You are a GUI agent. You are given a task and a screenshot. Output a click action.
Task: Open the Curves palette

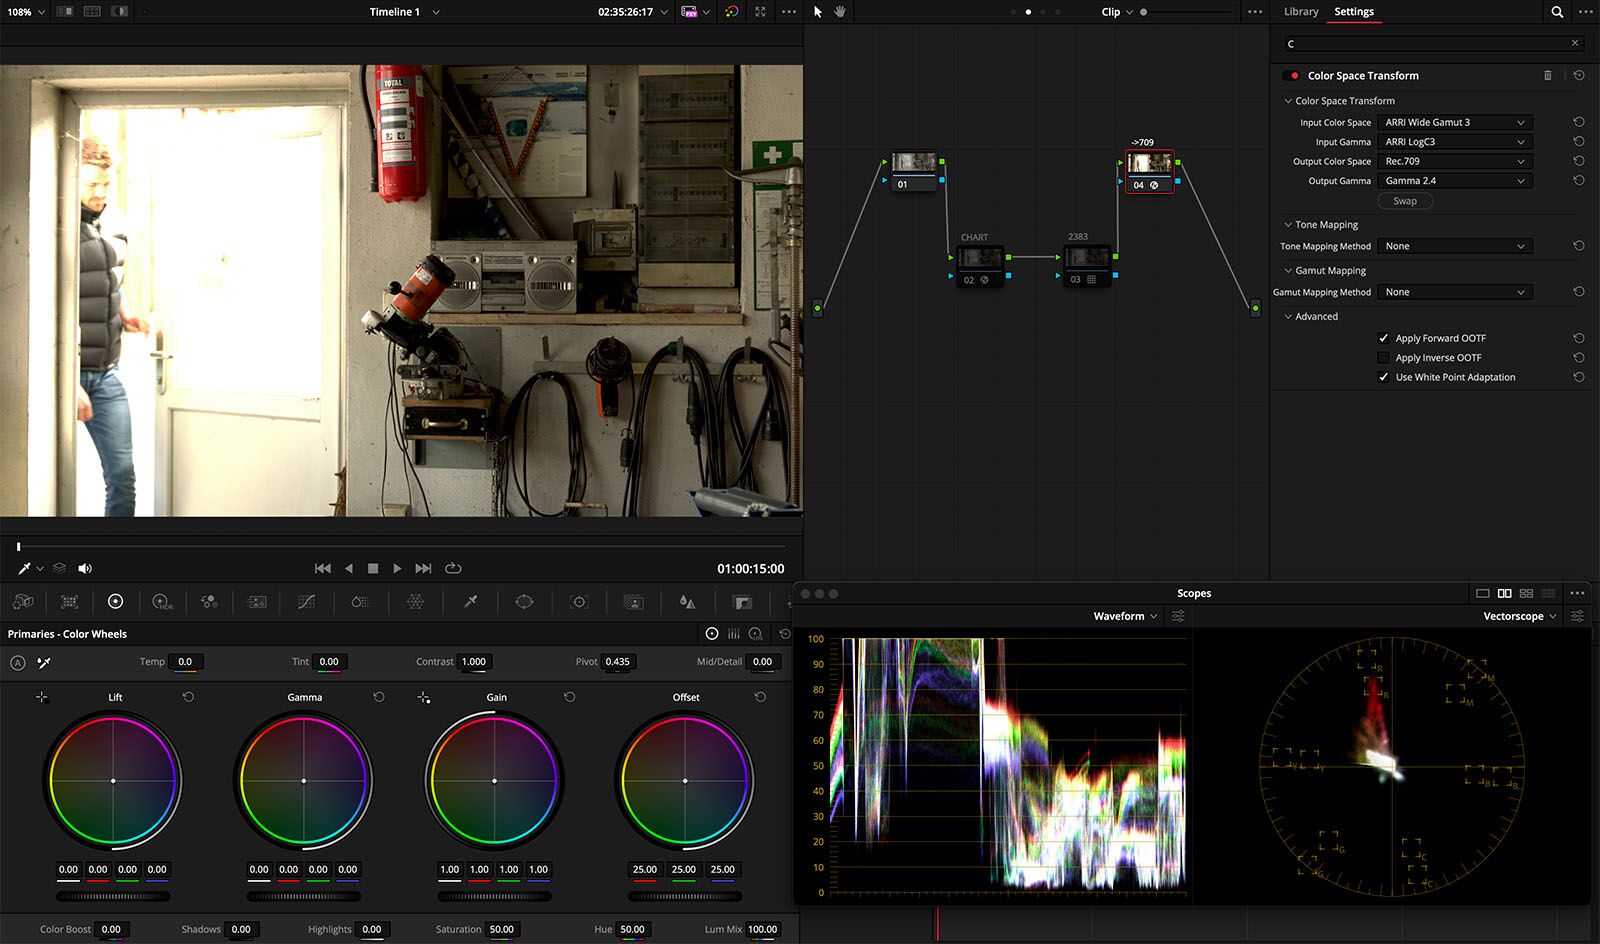[x=306, y=601]
